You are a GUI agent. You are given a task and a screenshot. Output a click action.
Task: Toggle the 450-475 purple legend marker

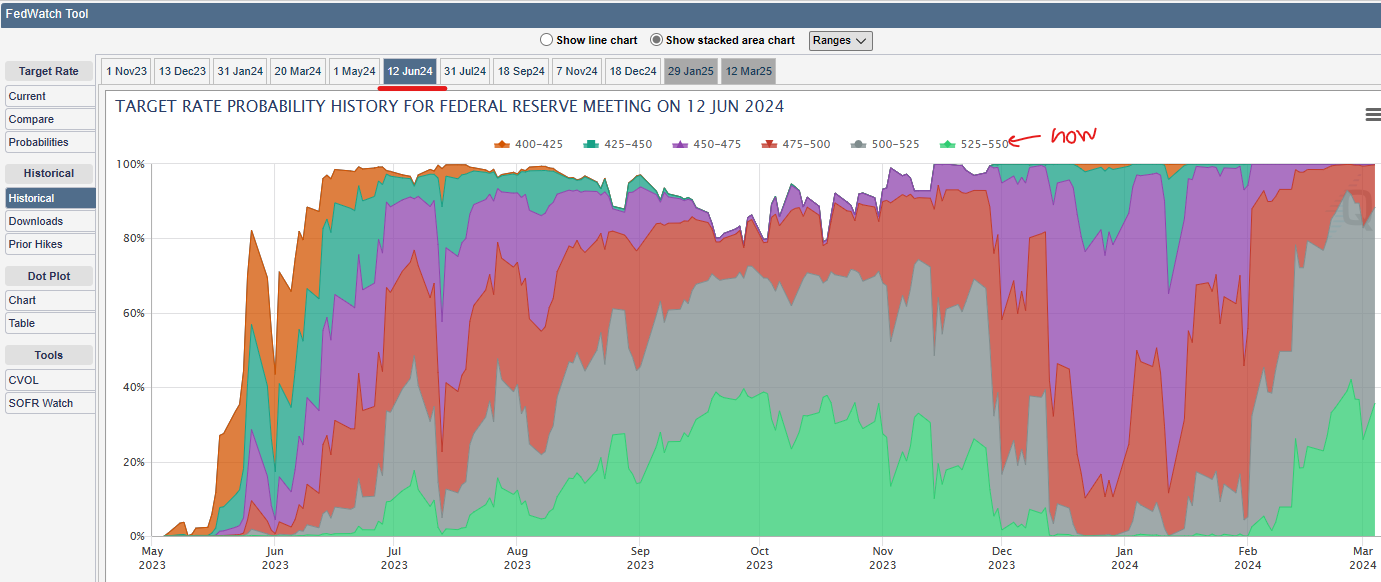[681, 144]
